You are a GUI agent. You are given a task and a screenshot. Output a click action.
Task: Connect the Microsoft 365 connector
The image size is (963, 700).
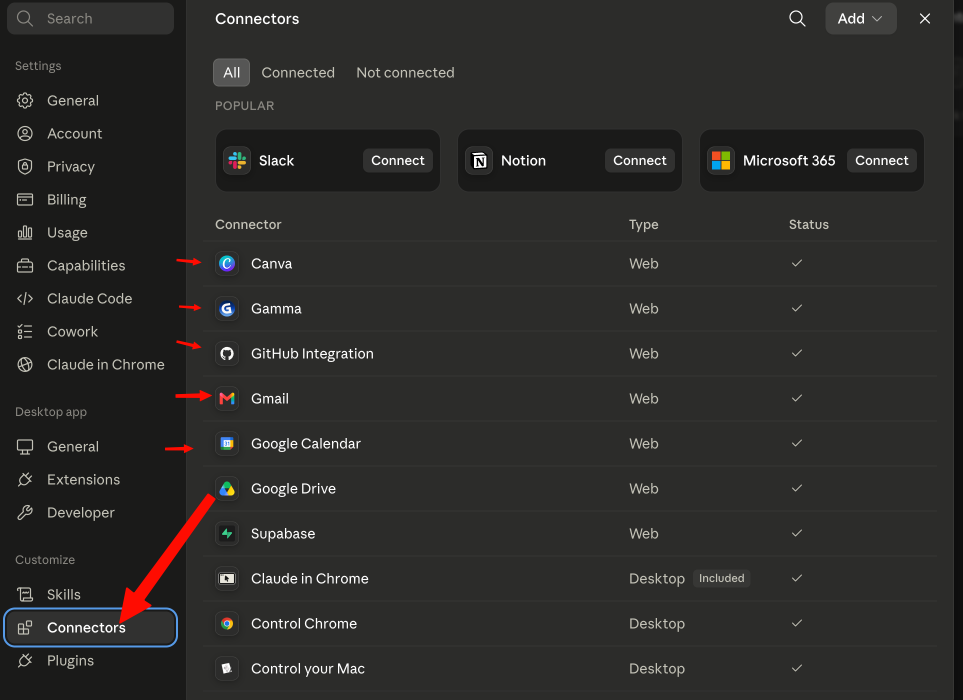(881, 161)
